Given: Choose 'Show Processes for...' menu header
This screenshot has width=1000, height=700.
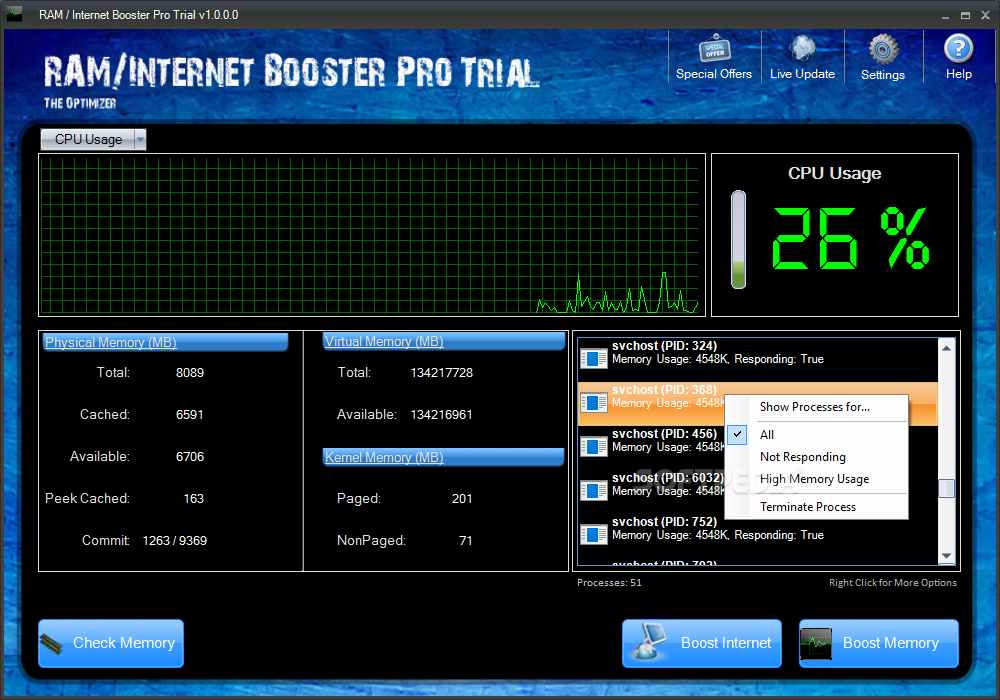Looking at the screenshot, I should click(814, 407).
